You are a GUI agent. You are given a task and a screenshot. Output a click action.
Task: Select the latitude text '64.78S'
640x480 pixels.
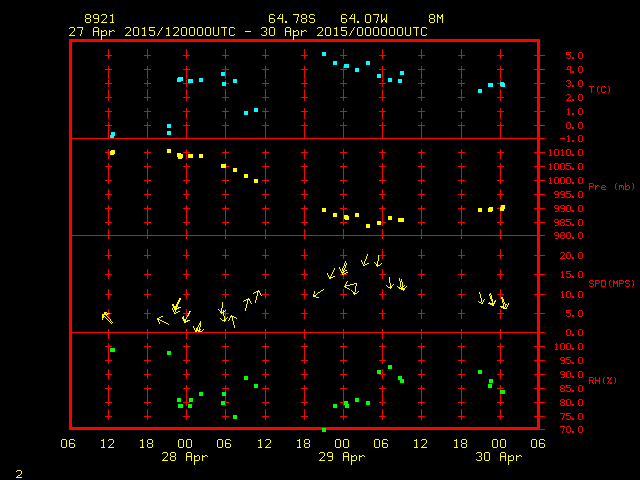point(292,19)
